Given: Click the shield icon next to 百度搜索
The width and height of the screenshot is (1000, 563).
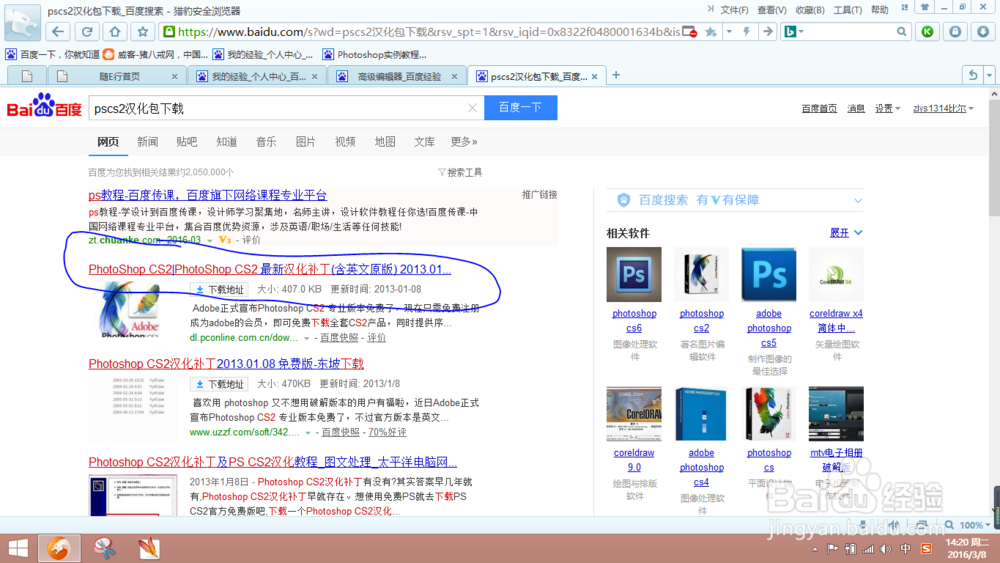Looking at the screenshot, I should pyautogui.click(x=624, y=200).
